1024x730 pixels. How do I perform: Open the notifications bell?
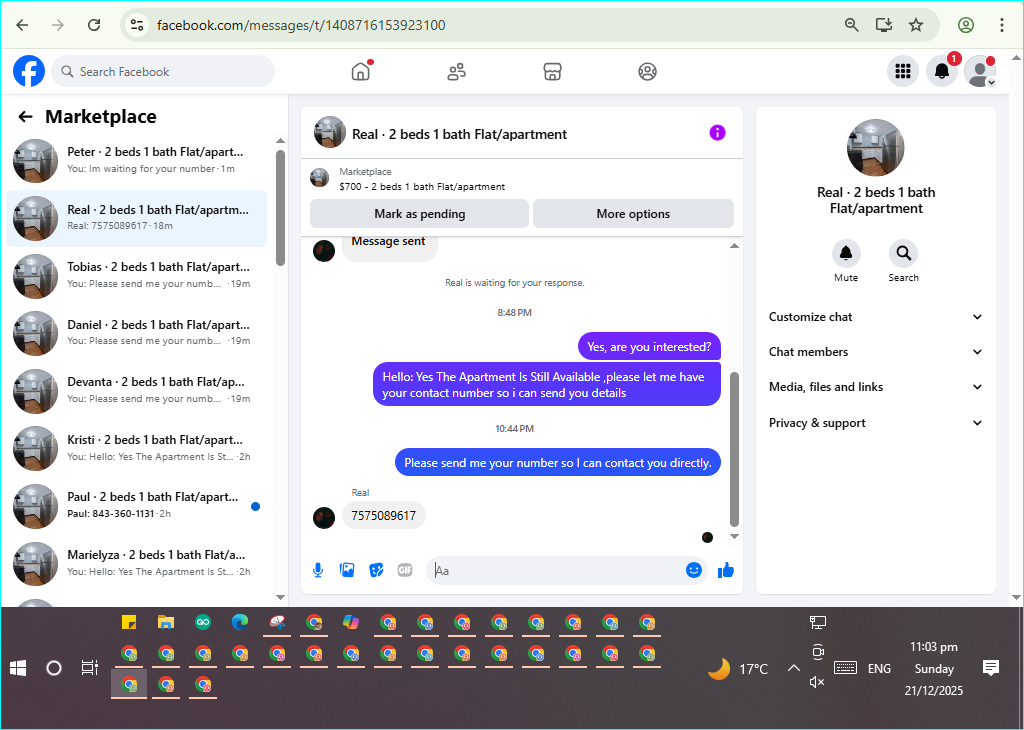[942, 71]
